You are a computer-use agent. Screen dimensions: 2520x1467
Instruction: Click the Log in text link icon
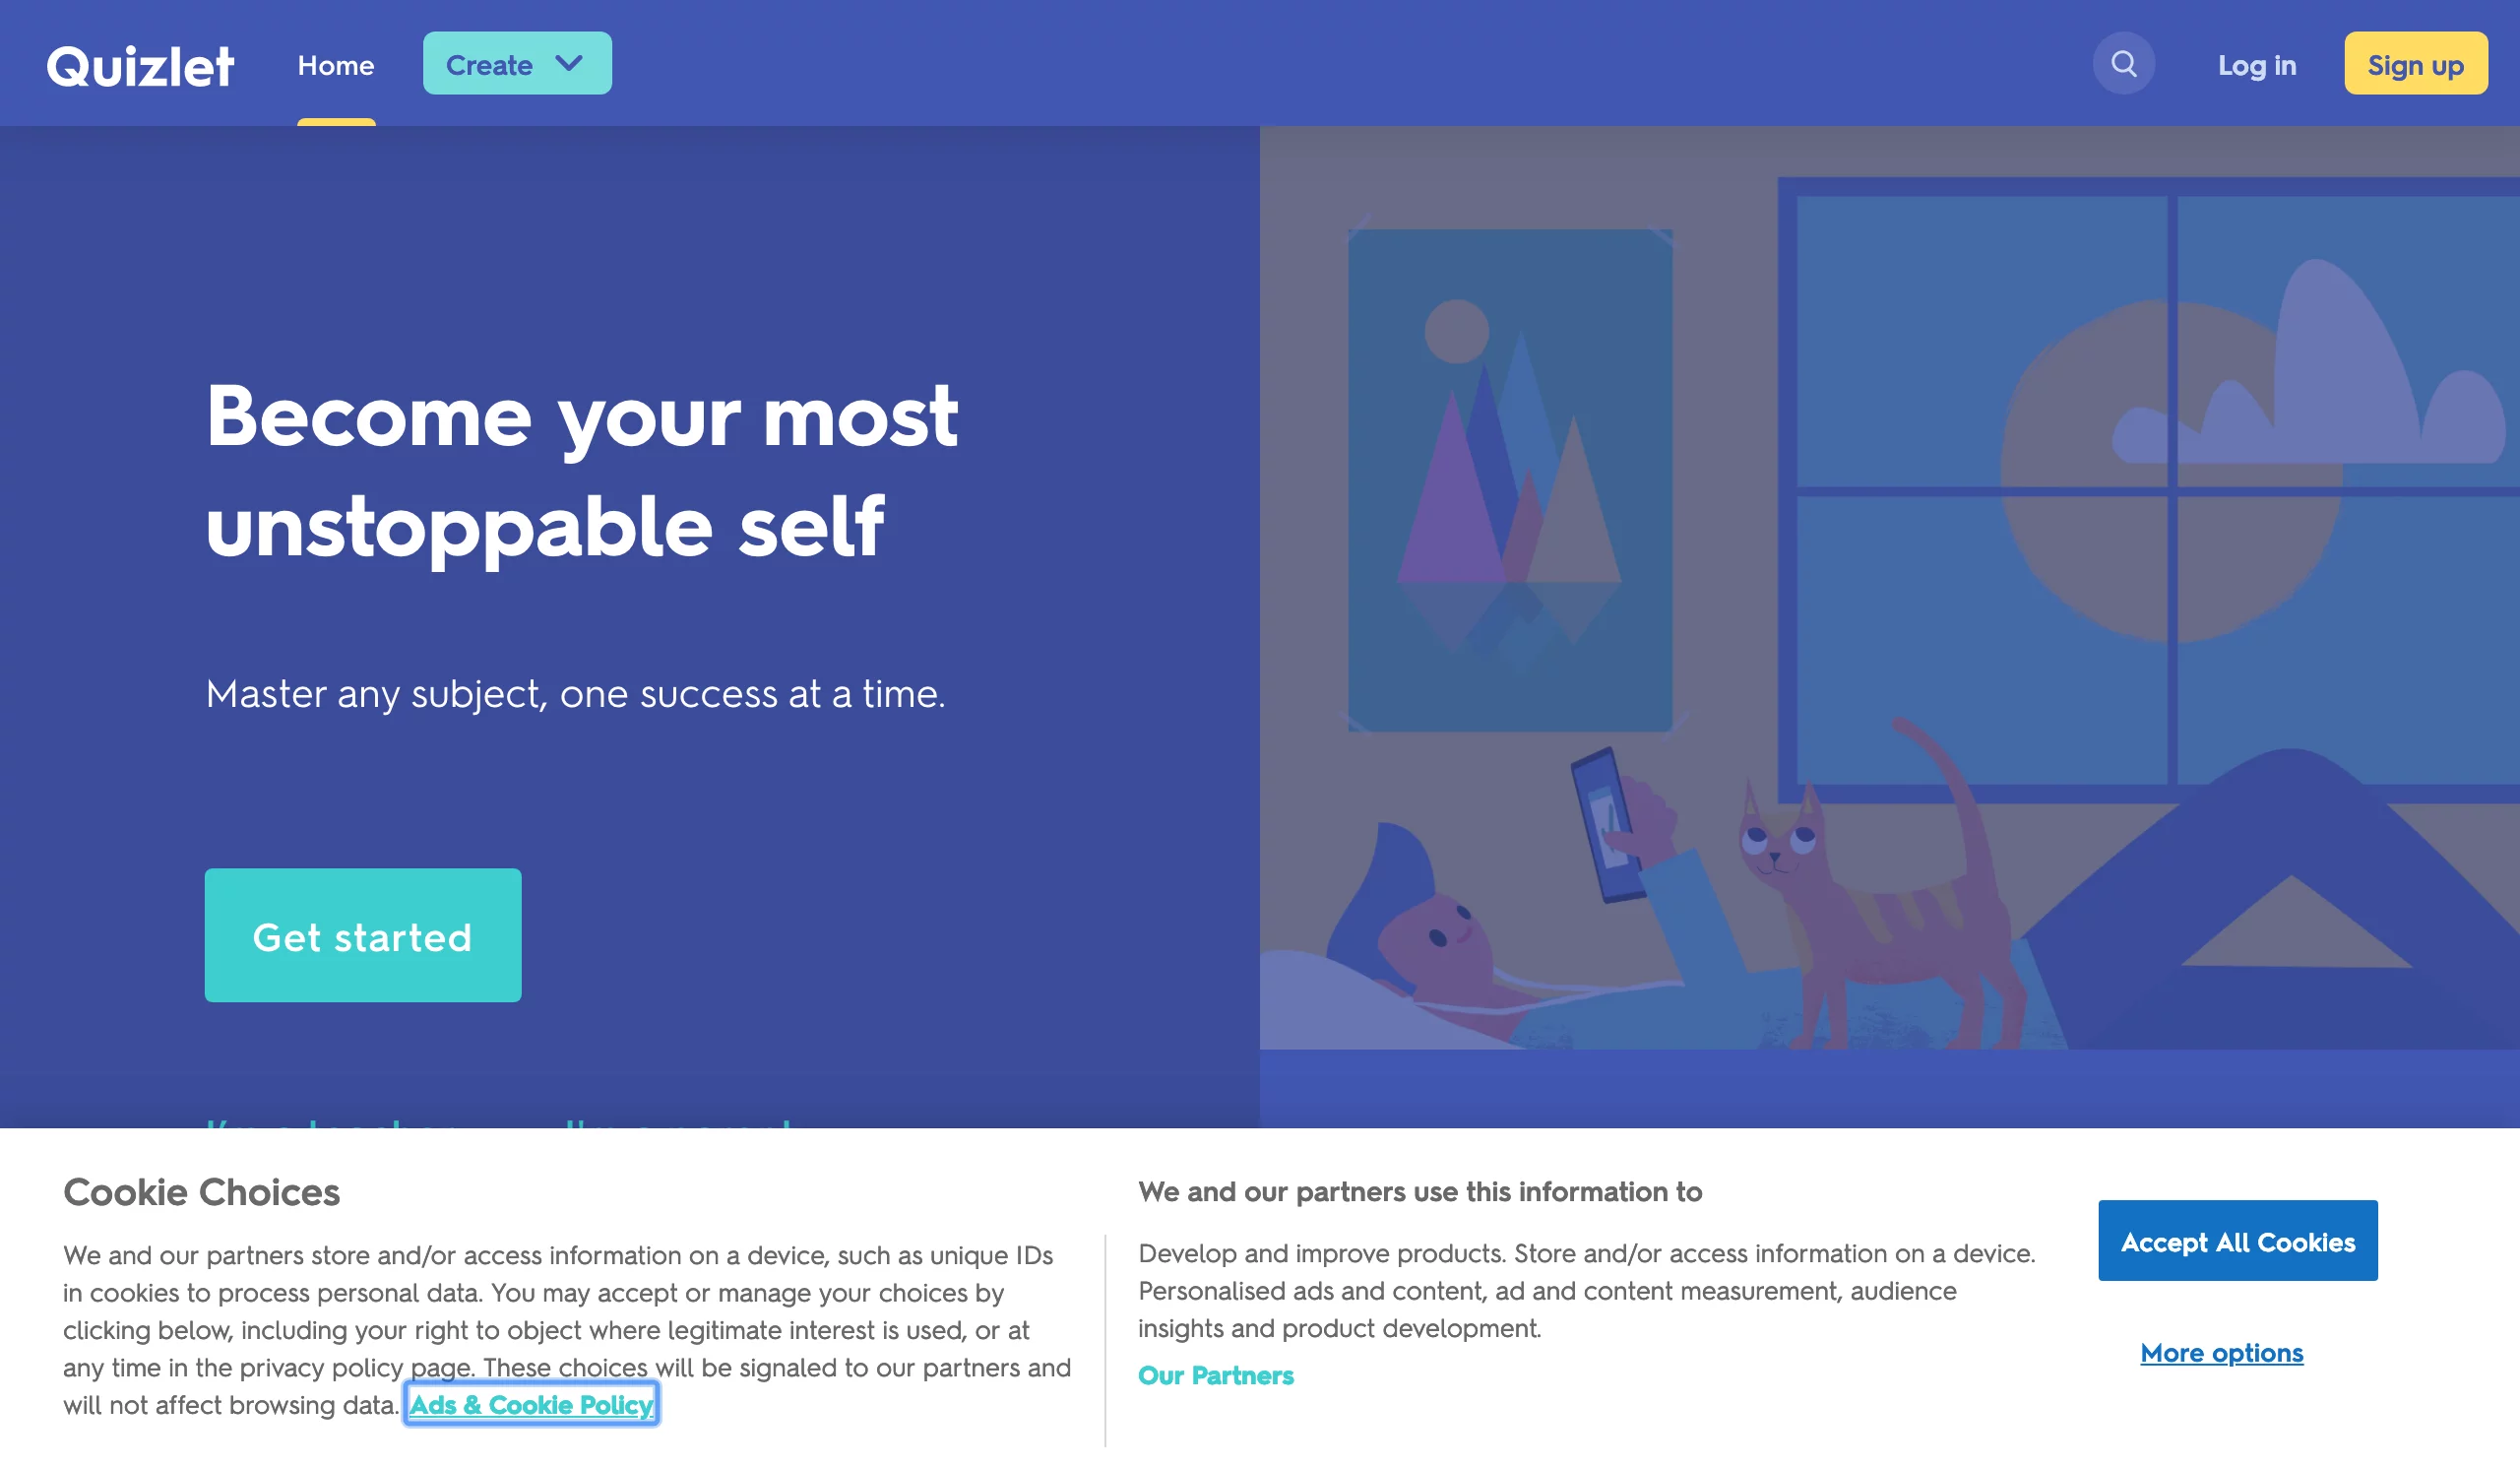[2256, 63]
